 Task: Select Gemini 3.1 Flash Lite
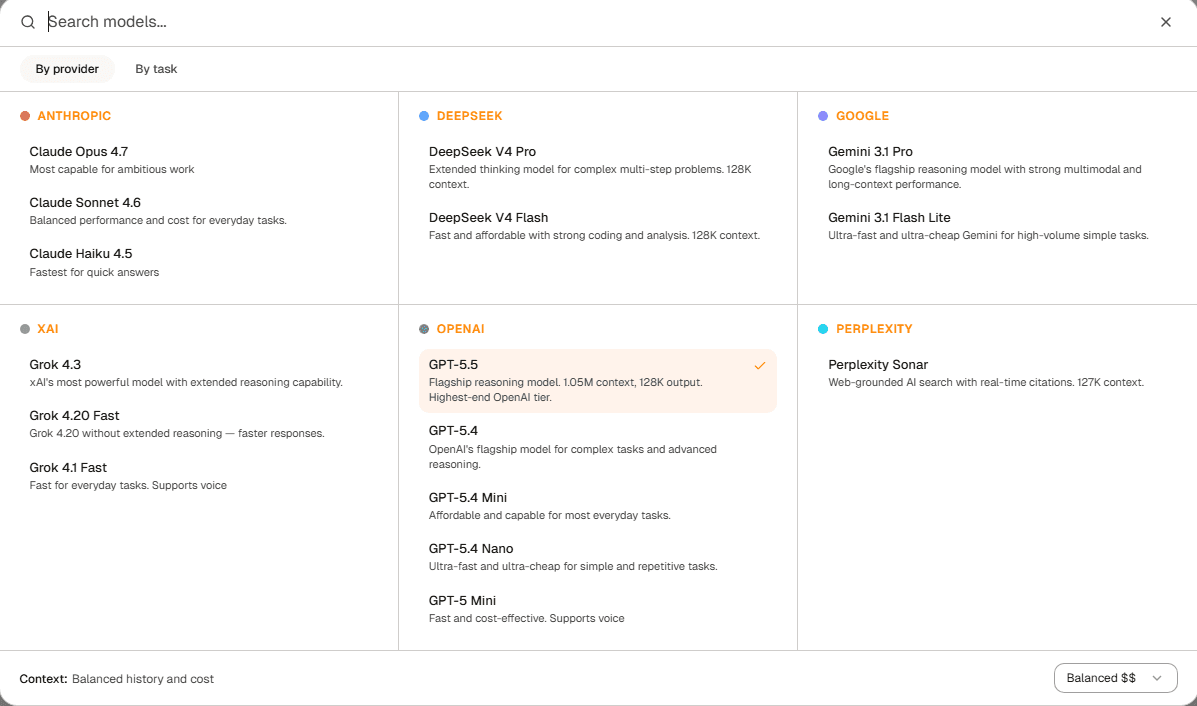(x=997, y=226)
